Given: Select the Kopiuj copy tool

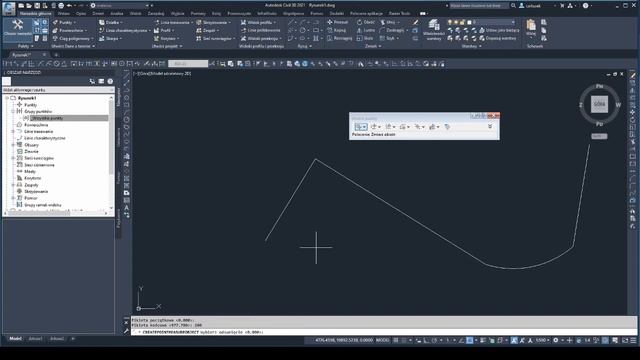Looking at the screenshot, I should coord(337,30).
